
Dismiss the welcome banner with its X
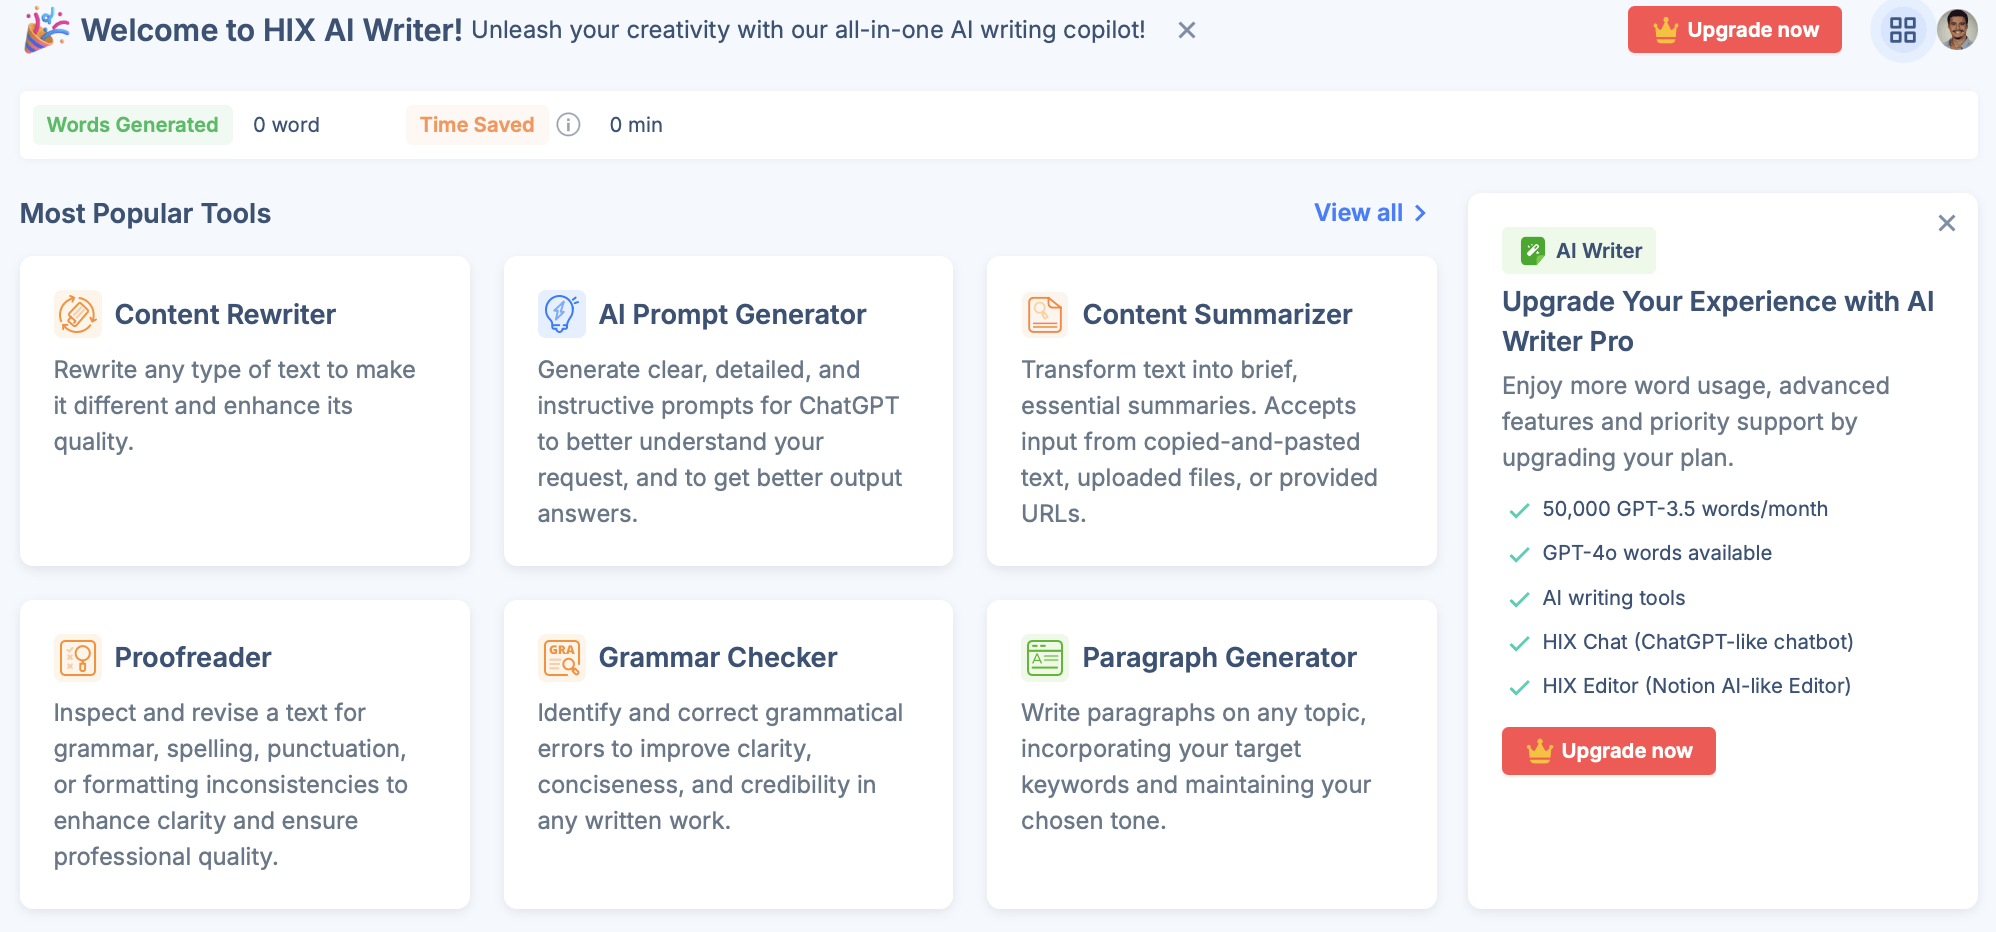click(x=1186, y=30)
